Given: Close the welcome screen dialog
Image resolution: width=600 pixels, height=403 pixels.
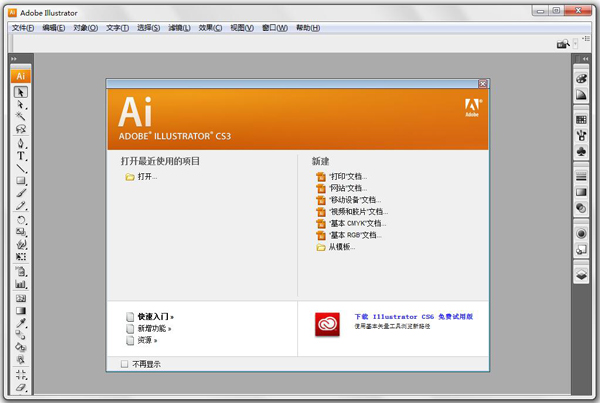Looking at the screenshot, I should pos(483,83).
